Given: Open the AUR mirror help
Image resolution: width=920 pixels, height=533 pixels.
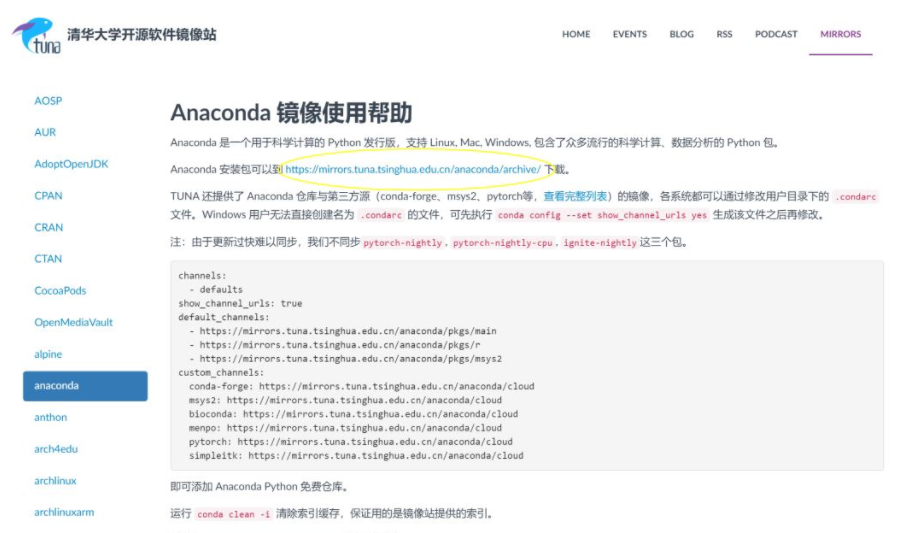Looking at the screenshot, I should pos(45,132).
